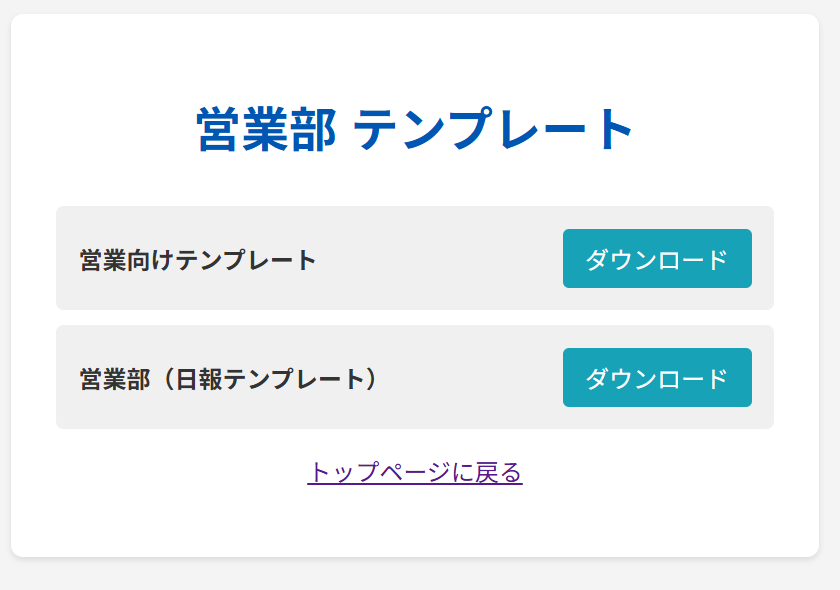Viewport: 840px width, 590px height.
Task: Get the daily report template via the teal button
Action: pos(657,377)
